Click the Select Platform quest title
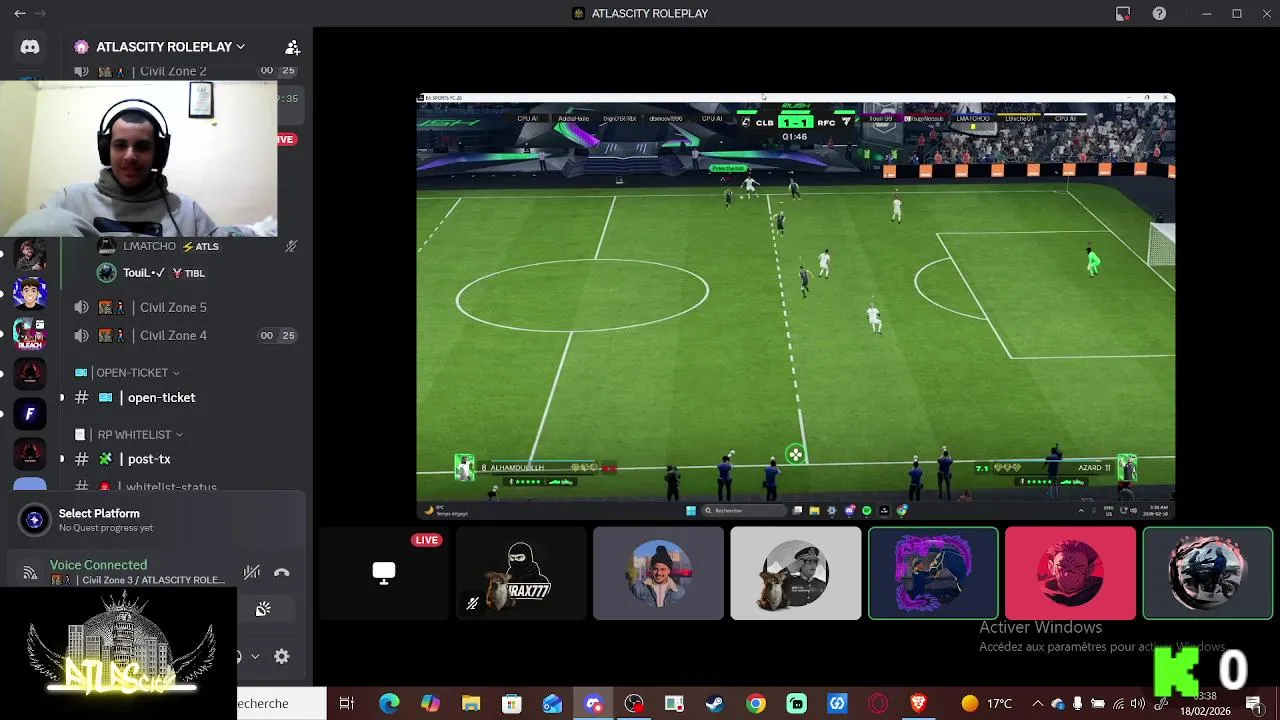This screenshot has width=1280, height=720. point(99,513)
